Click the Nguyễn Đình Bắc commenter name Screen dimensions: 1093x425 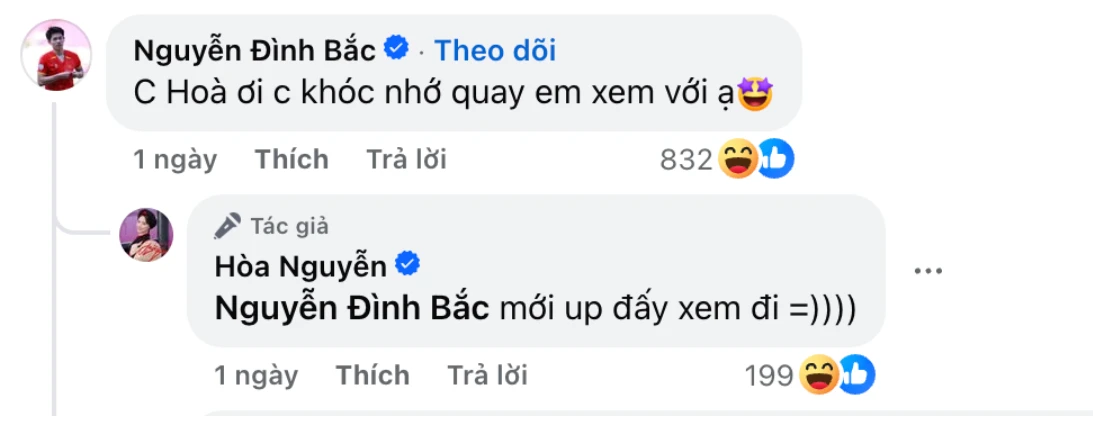(x=255, y=49)
